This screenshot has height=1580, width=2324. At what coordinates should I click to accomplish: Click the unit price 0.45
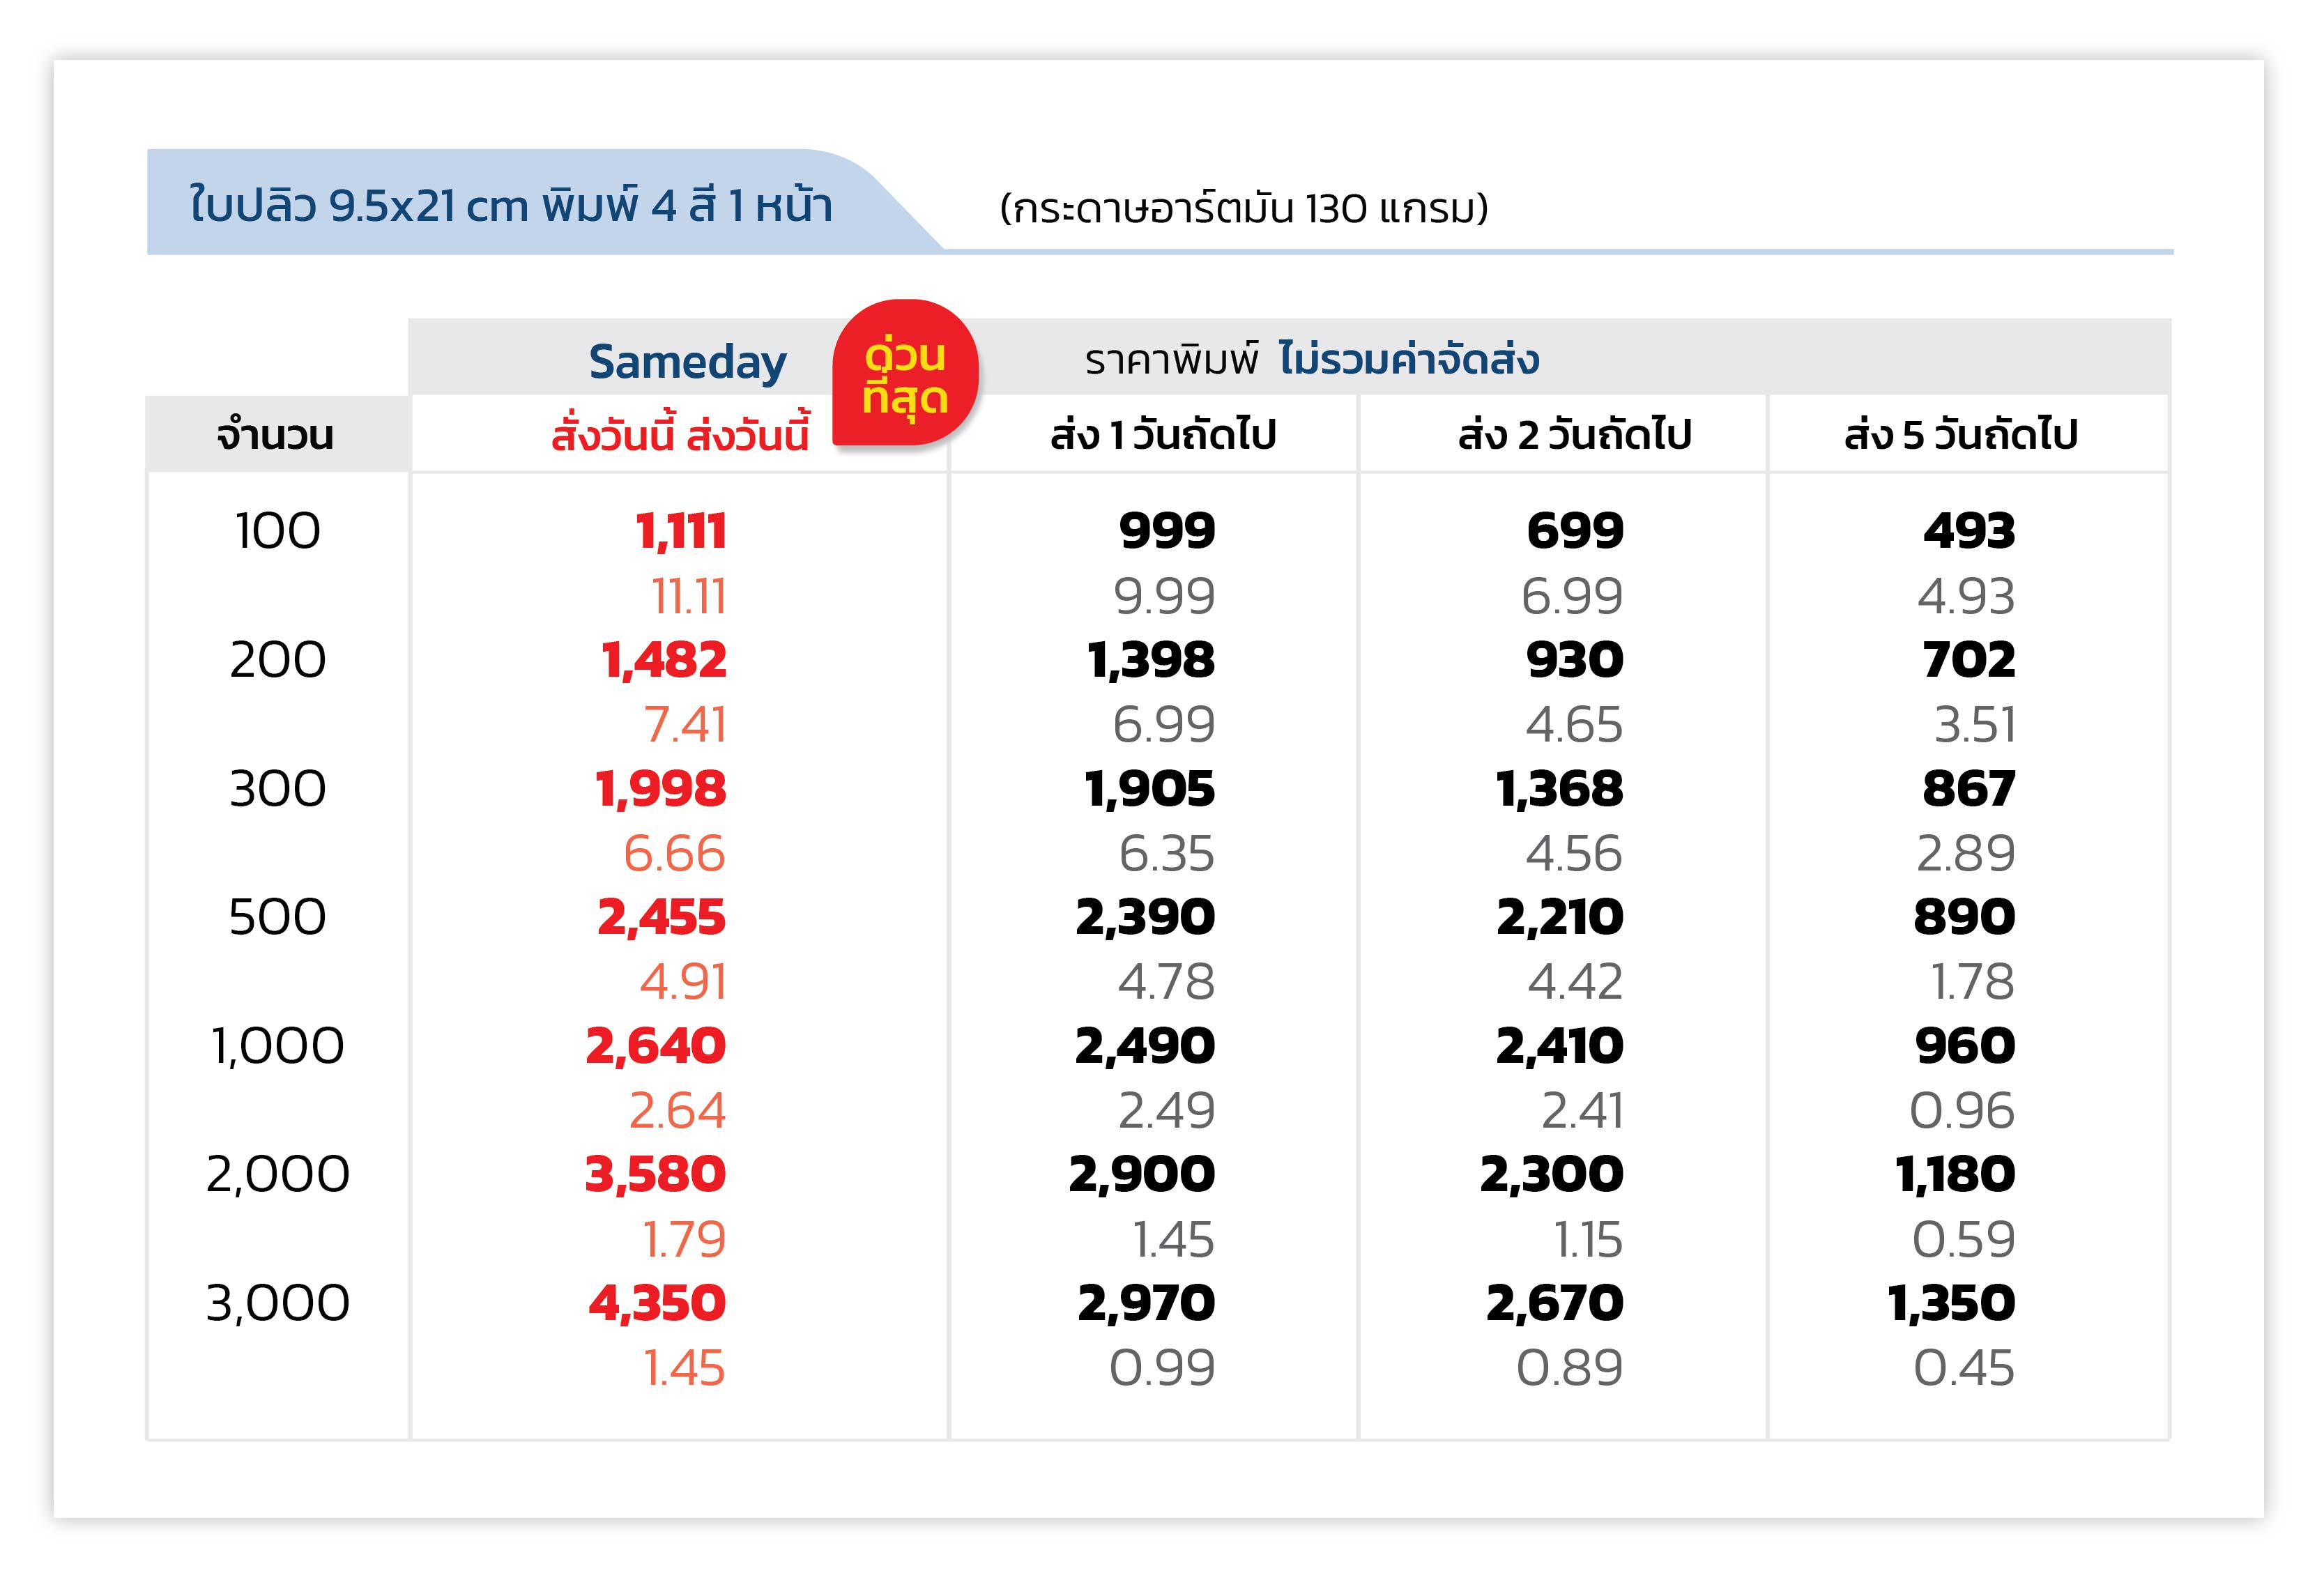1964,1368
